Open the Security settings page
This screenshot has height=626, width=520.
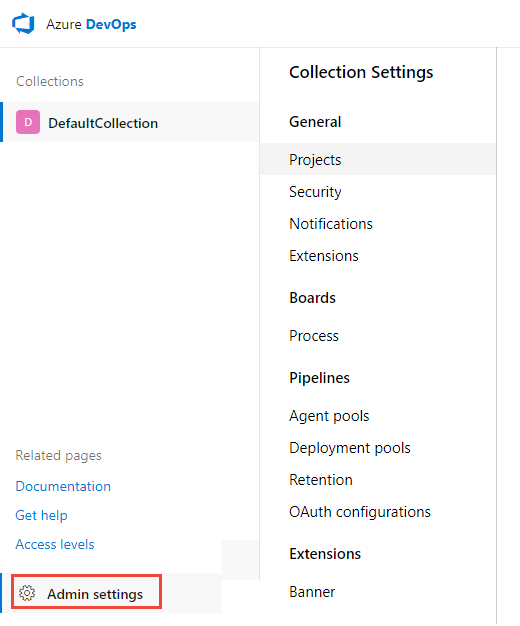(315, 192)
